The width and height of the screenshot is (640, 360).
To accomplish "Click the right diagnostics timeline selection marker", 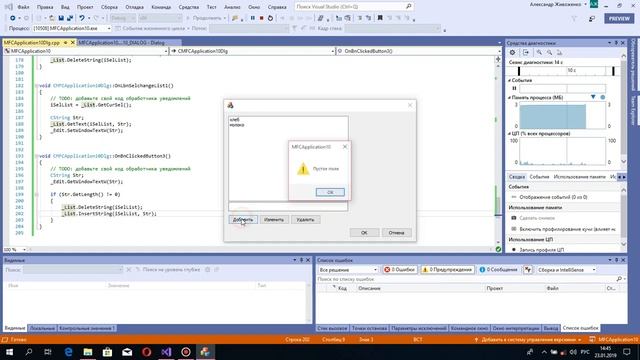I will coord(613,71).
